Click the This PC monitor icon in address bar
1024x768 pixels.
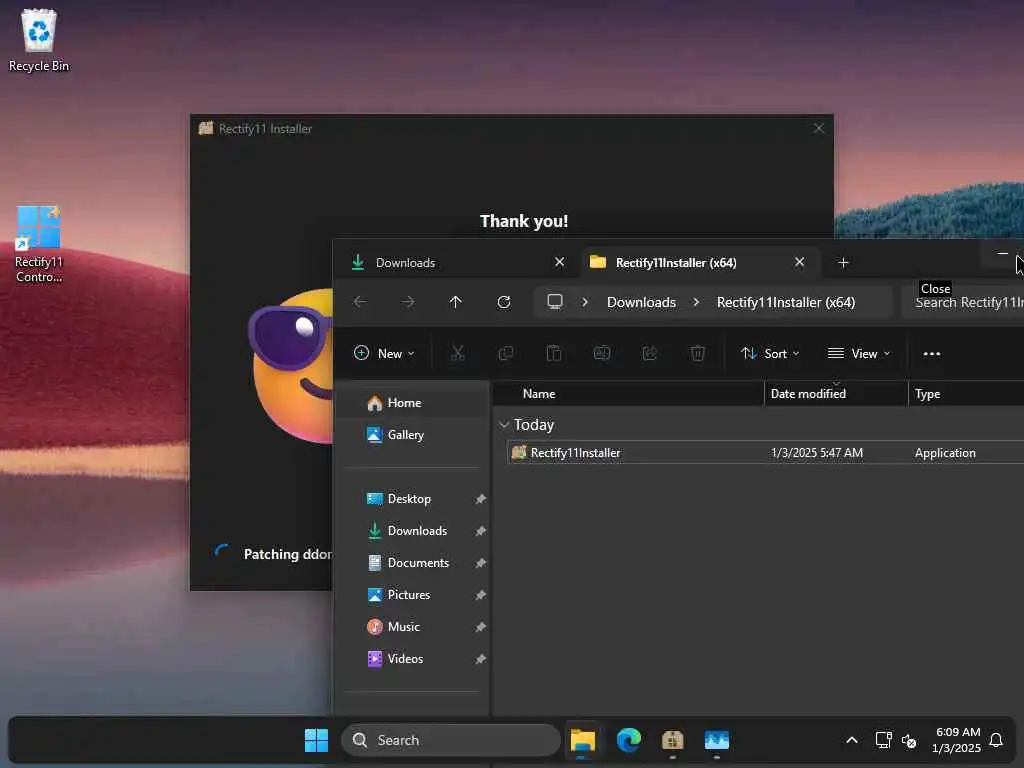point(555,302)
